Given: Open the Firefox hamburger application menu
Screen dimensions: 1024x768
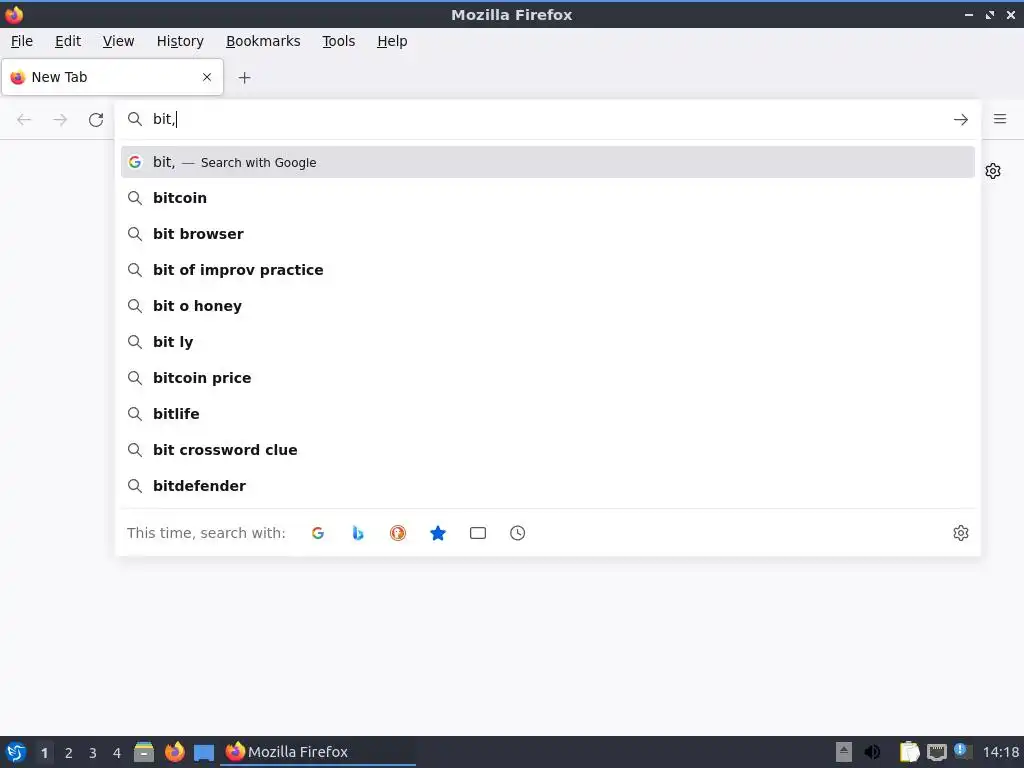Looking at the screenshot, I should pos(1000,119).
